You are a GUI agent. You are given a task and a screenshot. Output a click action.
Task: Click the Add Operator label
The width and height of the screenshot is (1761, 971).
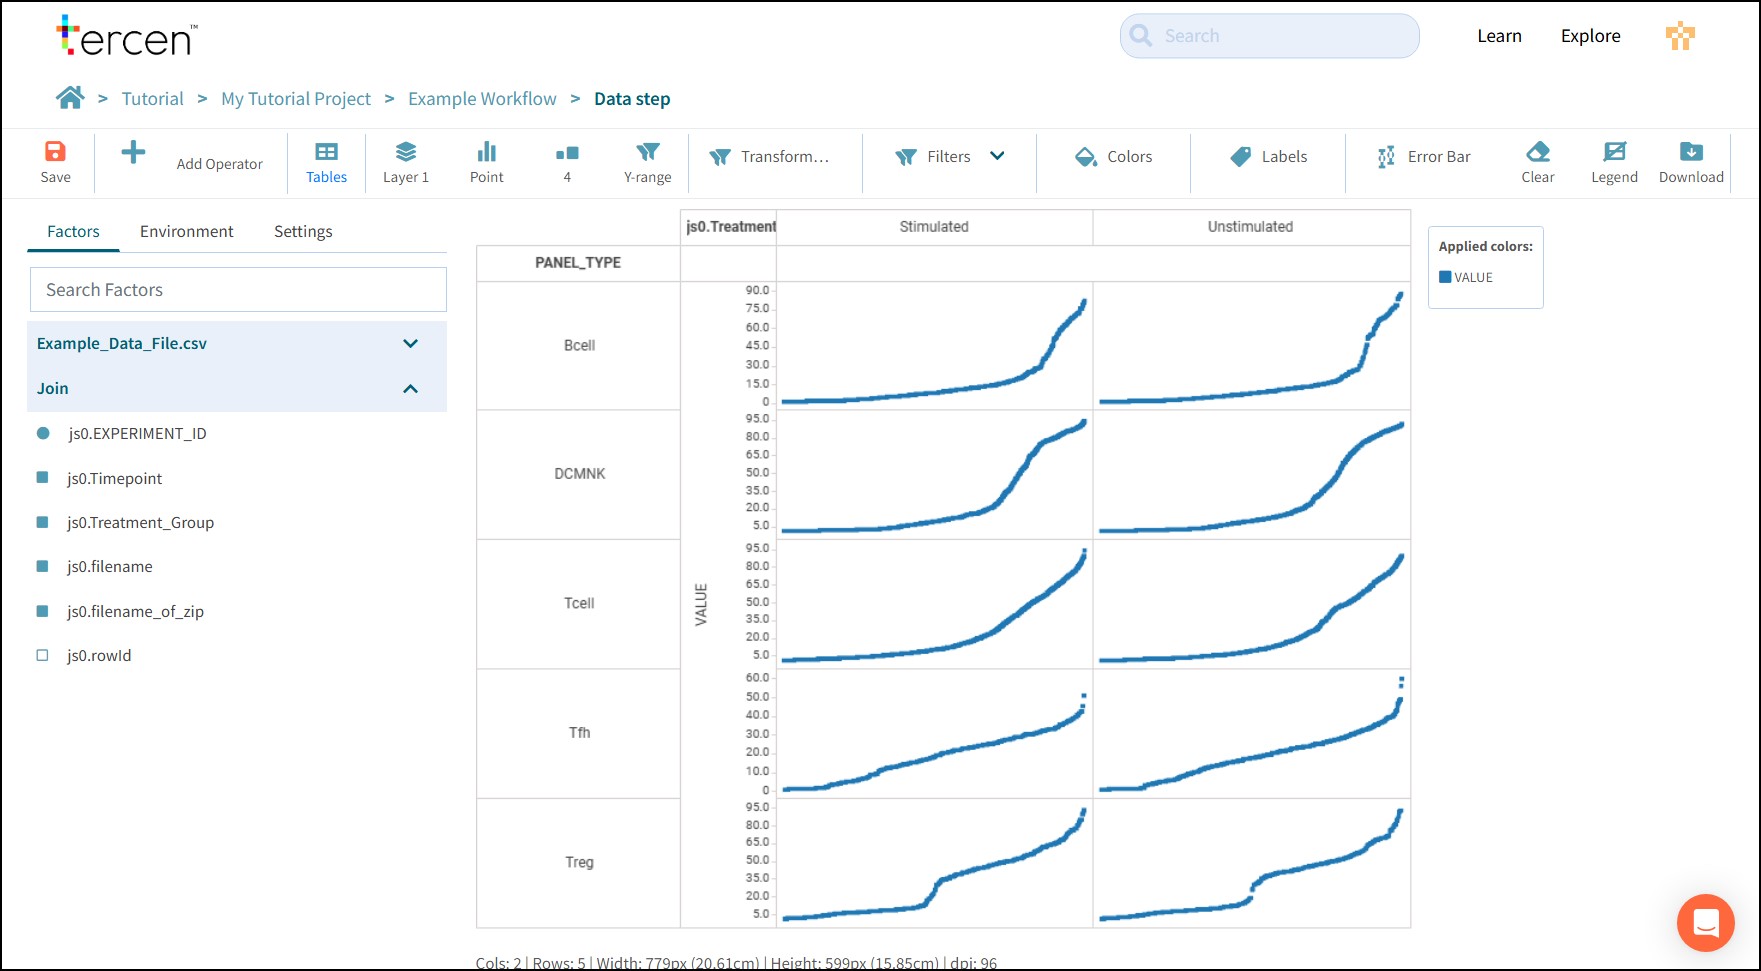(x=220, y=164)
